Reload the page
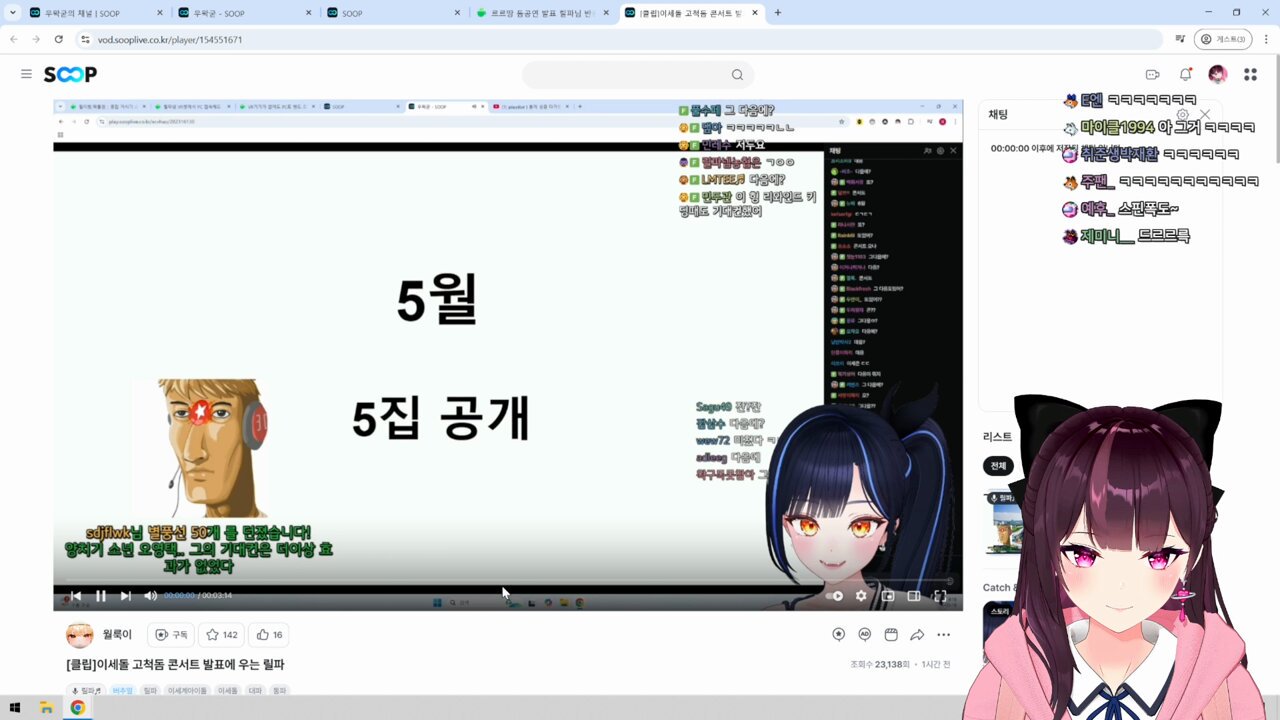This screenshot has width=1280, height=720. 59,39
